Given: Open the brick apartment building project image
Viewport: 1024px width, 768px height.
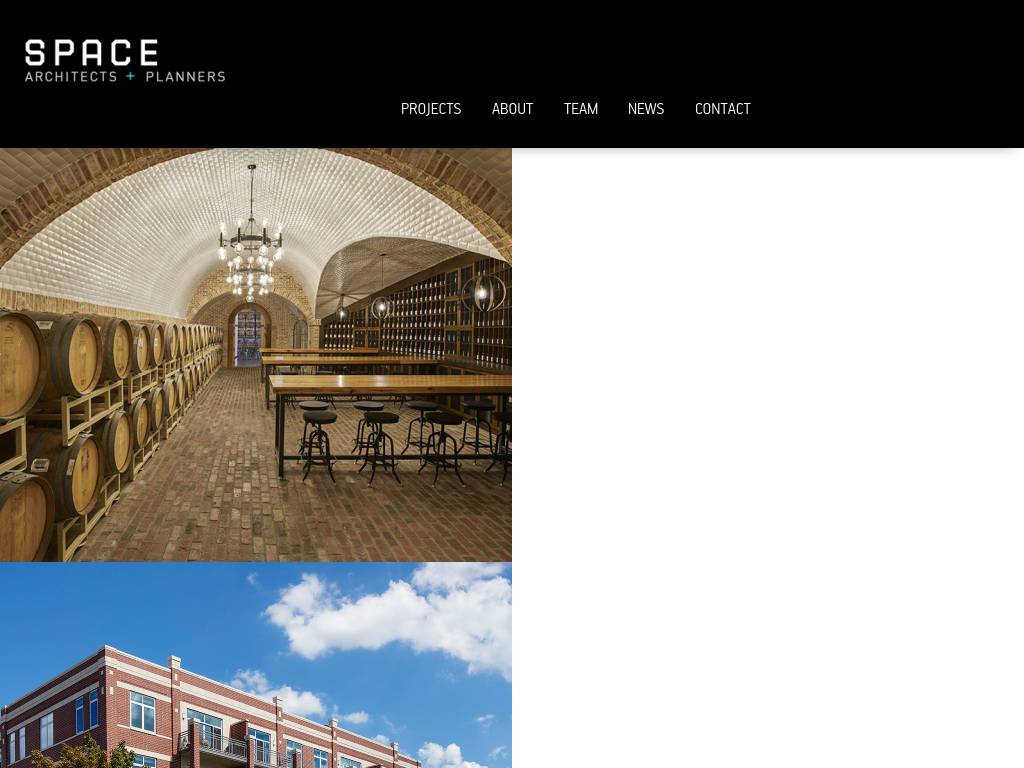Looking at the screenshot, I should pos(255,665).
